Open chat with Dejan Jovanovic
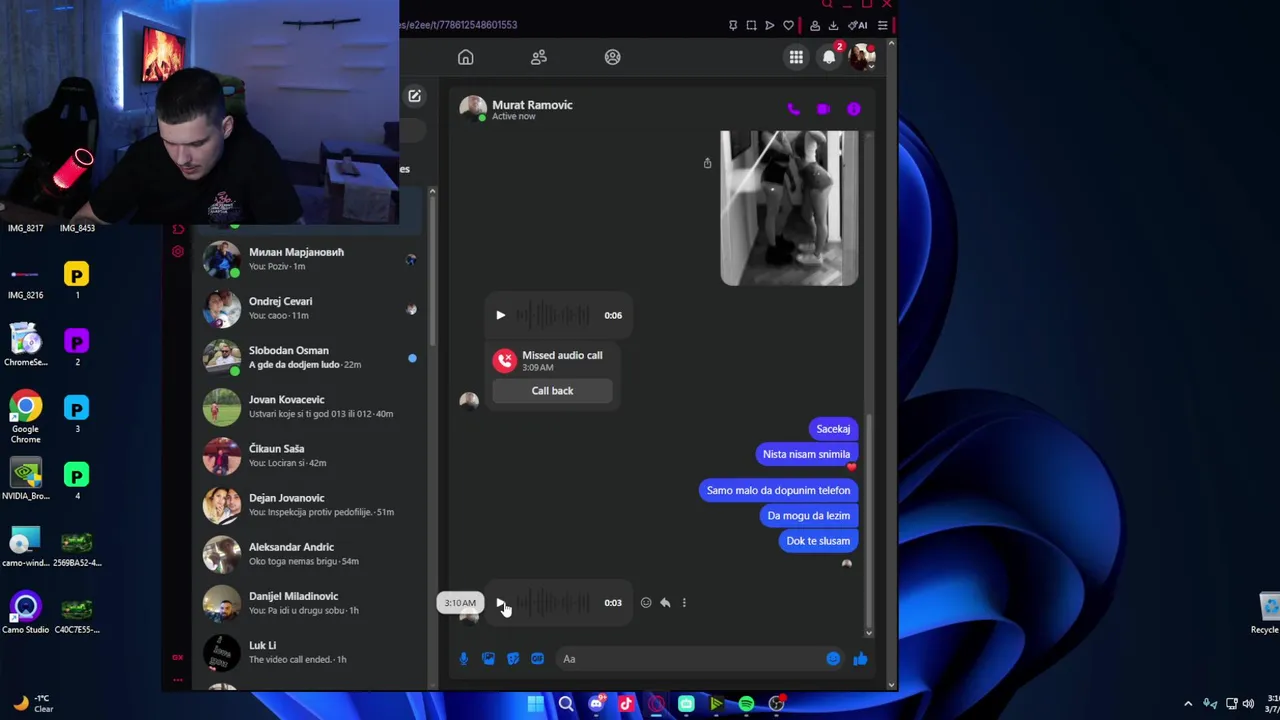The height and width of the screenshot is (720, 1280). [x=310, y=504]
